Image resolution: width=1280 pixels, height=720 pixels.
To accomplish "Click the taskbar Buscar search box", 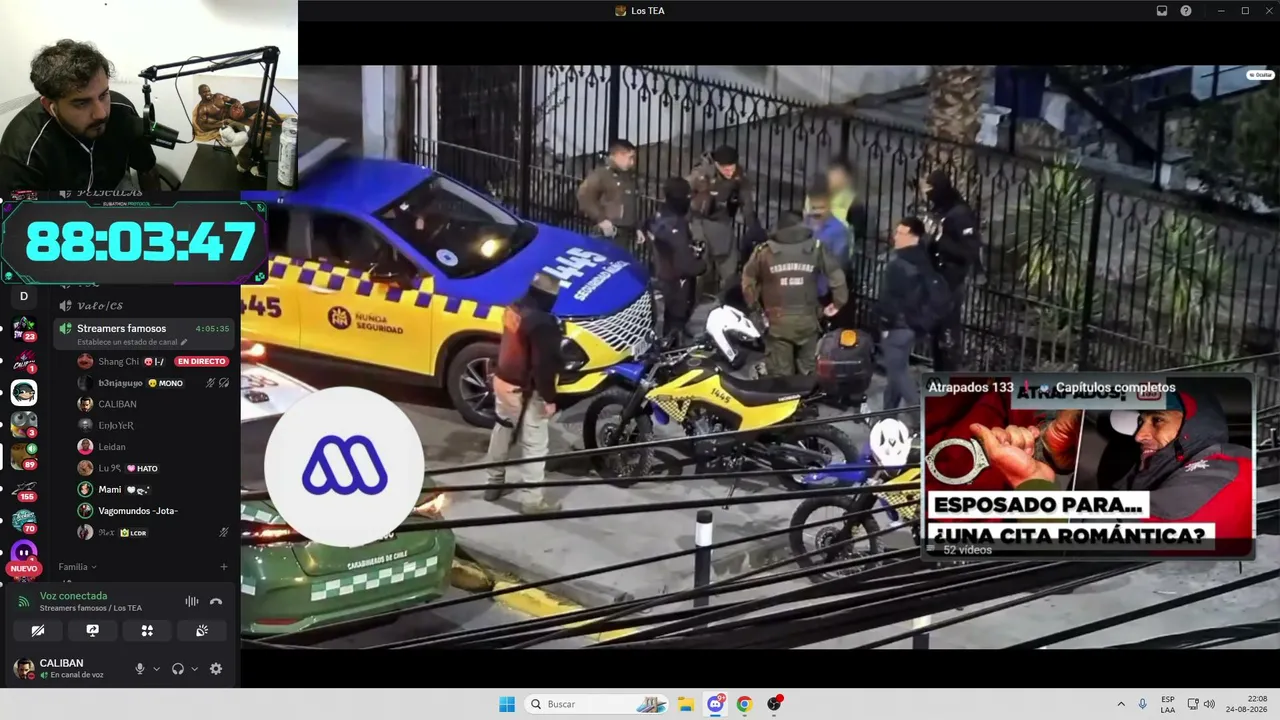I will pos(598,704).
